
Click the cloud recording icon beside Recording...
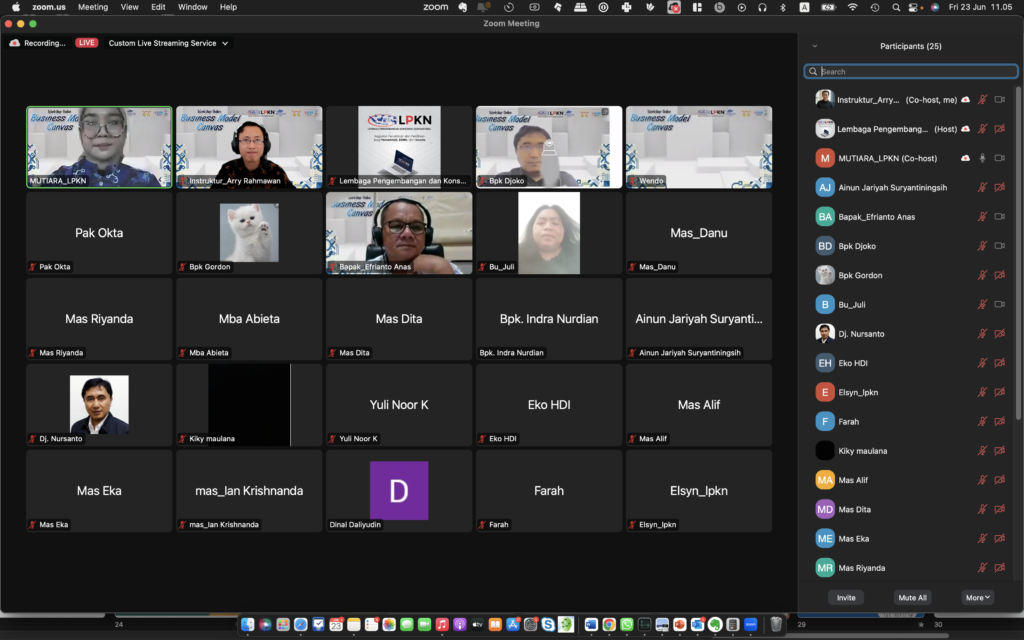pos(14,43)
